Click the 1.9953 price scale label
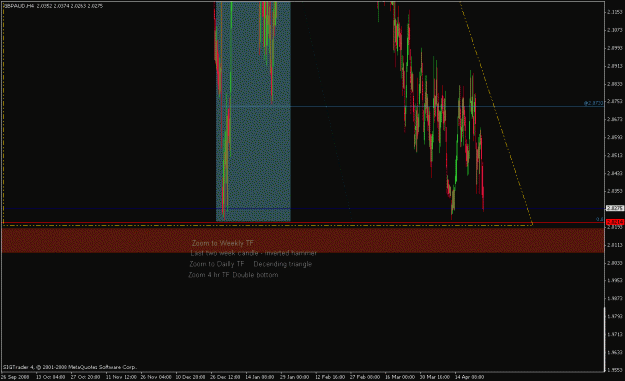The image size is (625, 381). pyautogui.click(x=615, y=280)
